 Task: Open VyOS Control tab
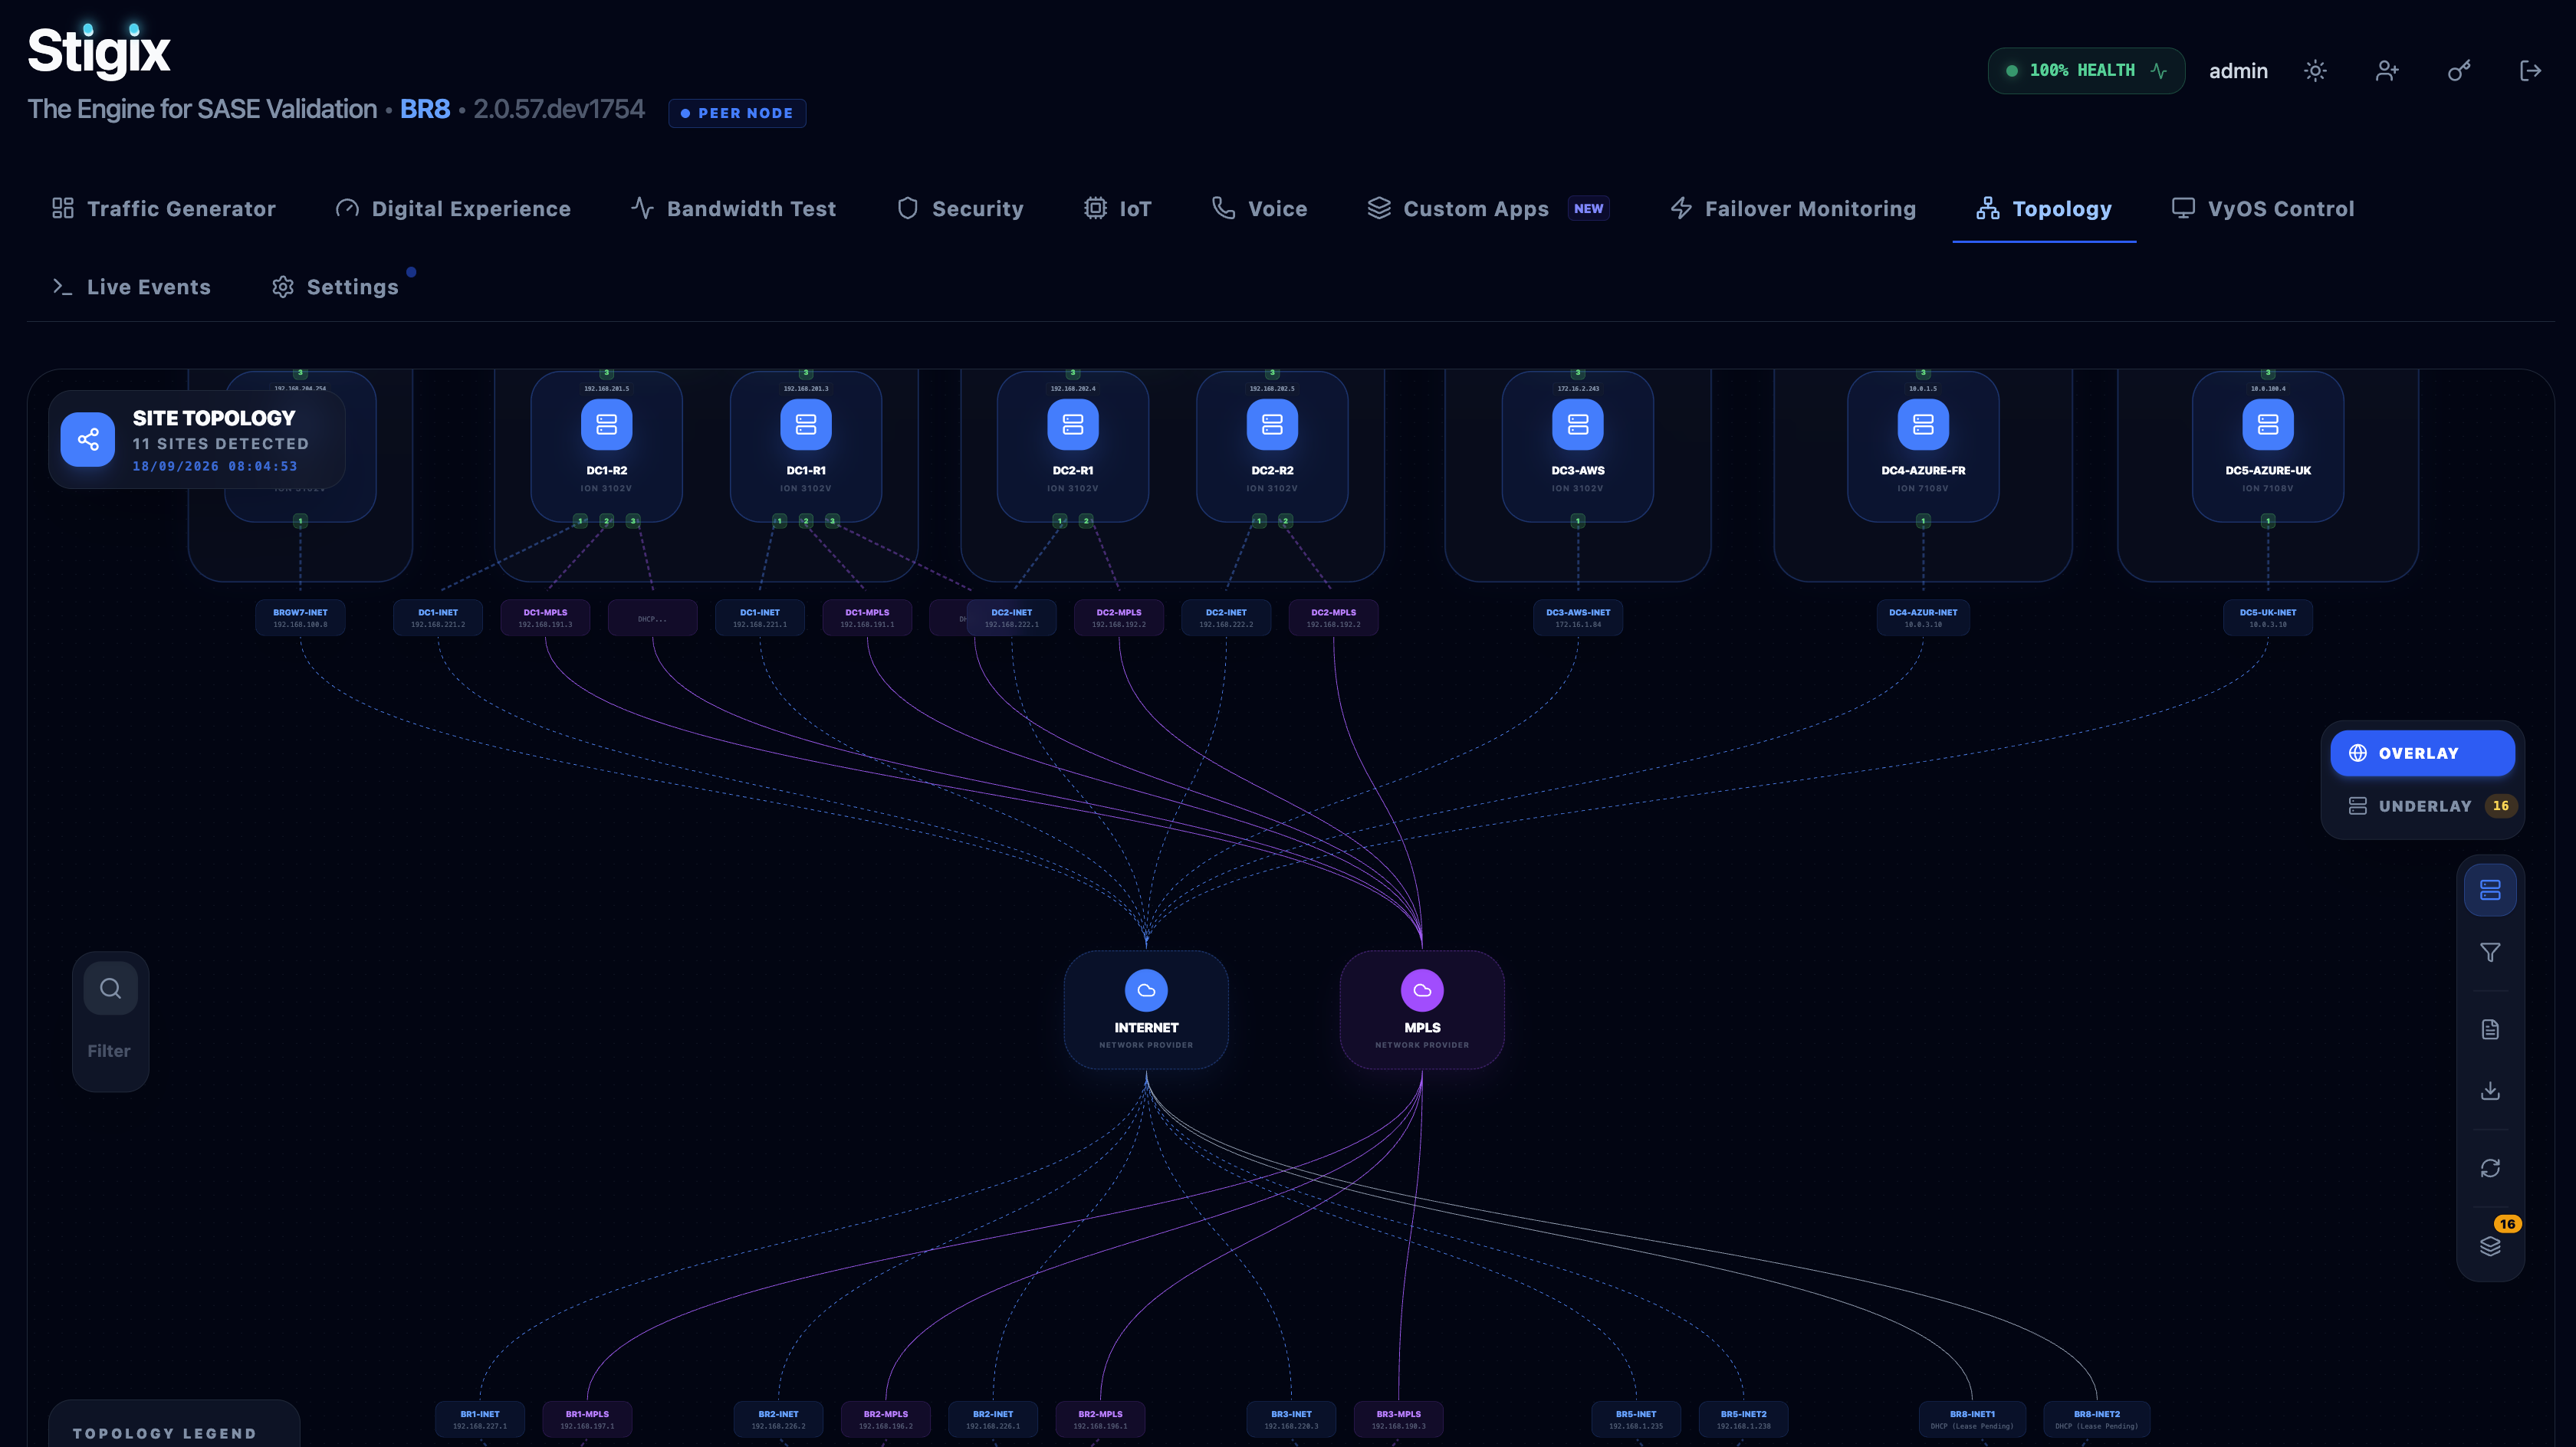[x=2263, y=208]
